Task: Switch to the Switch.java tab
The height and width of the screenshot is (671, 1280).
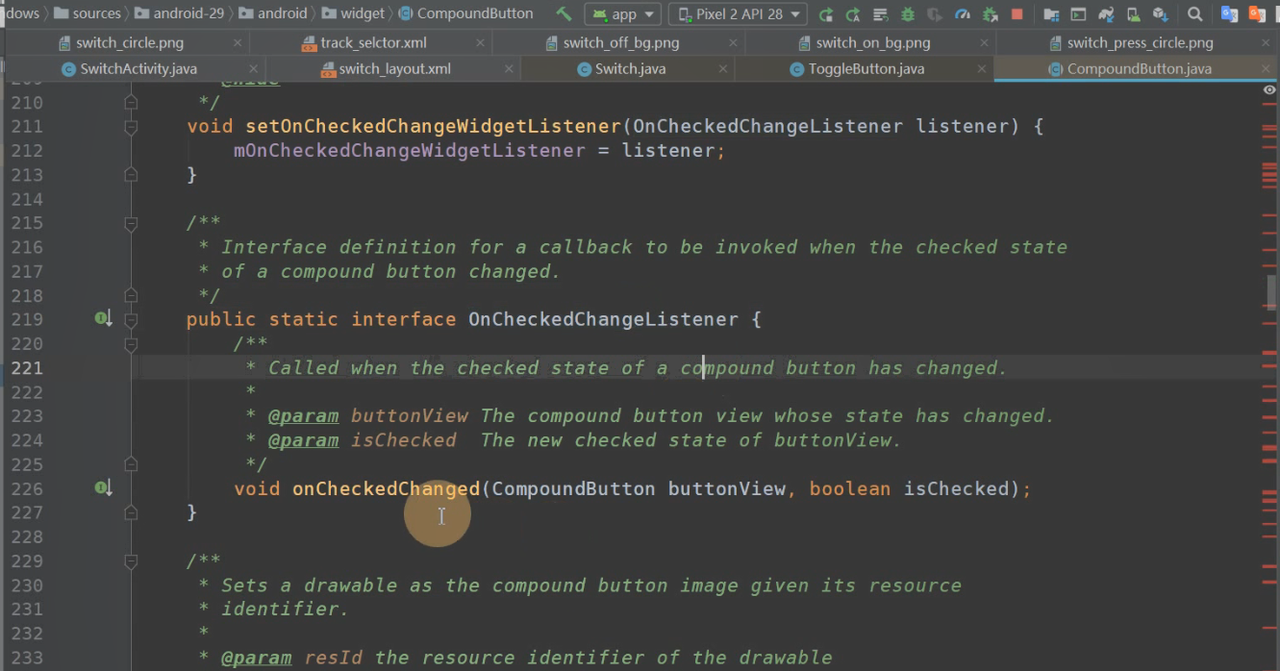Action: [x=629, y=69]
